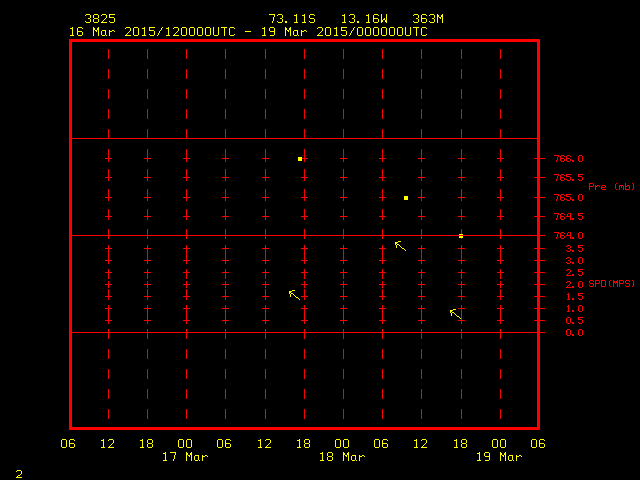
Task: Click the yellow pressure point at 766.0 mb
Action: pos(300,158)
